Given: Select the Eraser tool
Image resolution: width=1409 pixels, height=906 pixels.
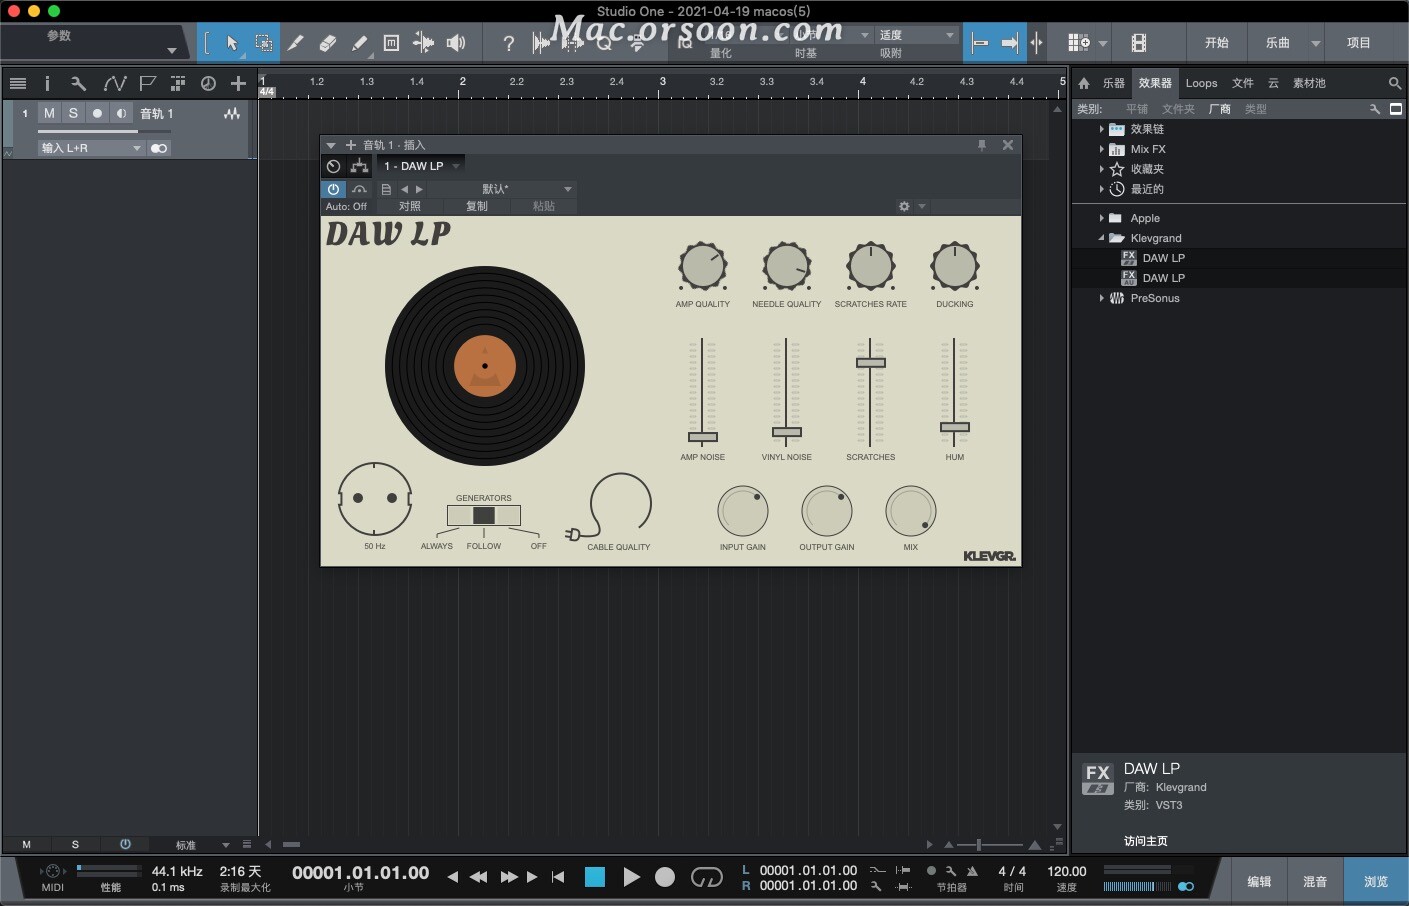Looking at the screenshot, I should point(328,43).
